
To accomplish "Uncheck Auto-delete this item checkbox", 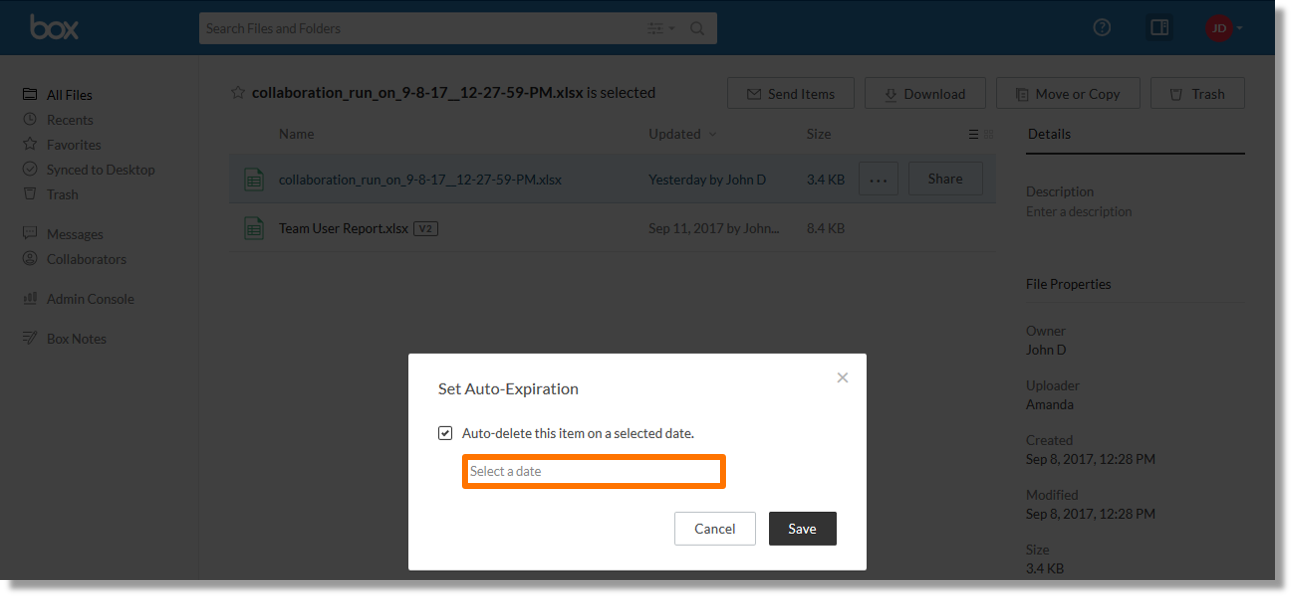I will point(445,433).
